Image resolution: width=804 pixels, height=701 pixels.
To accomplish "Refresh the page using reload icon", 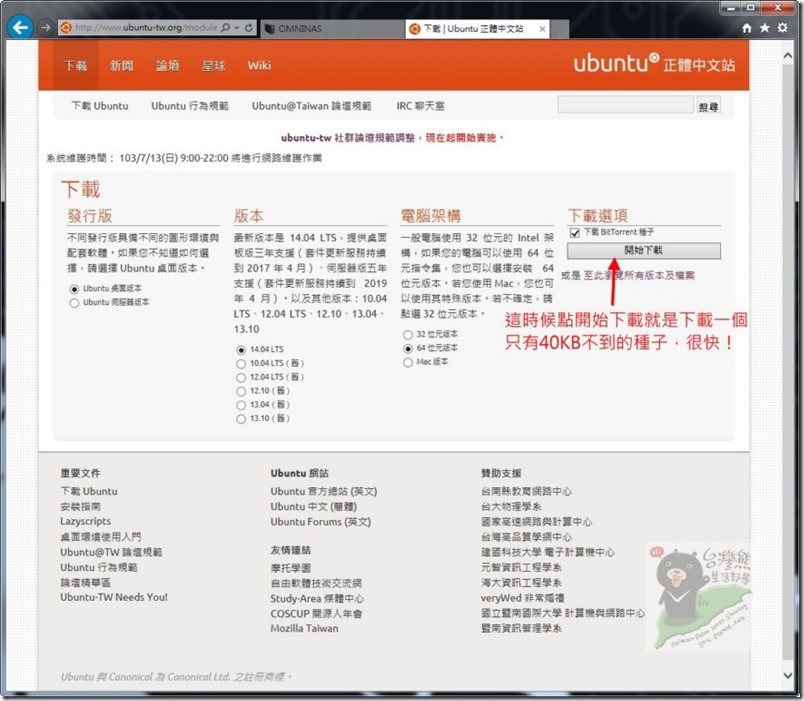I will 249,27.
